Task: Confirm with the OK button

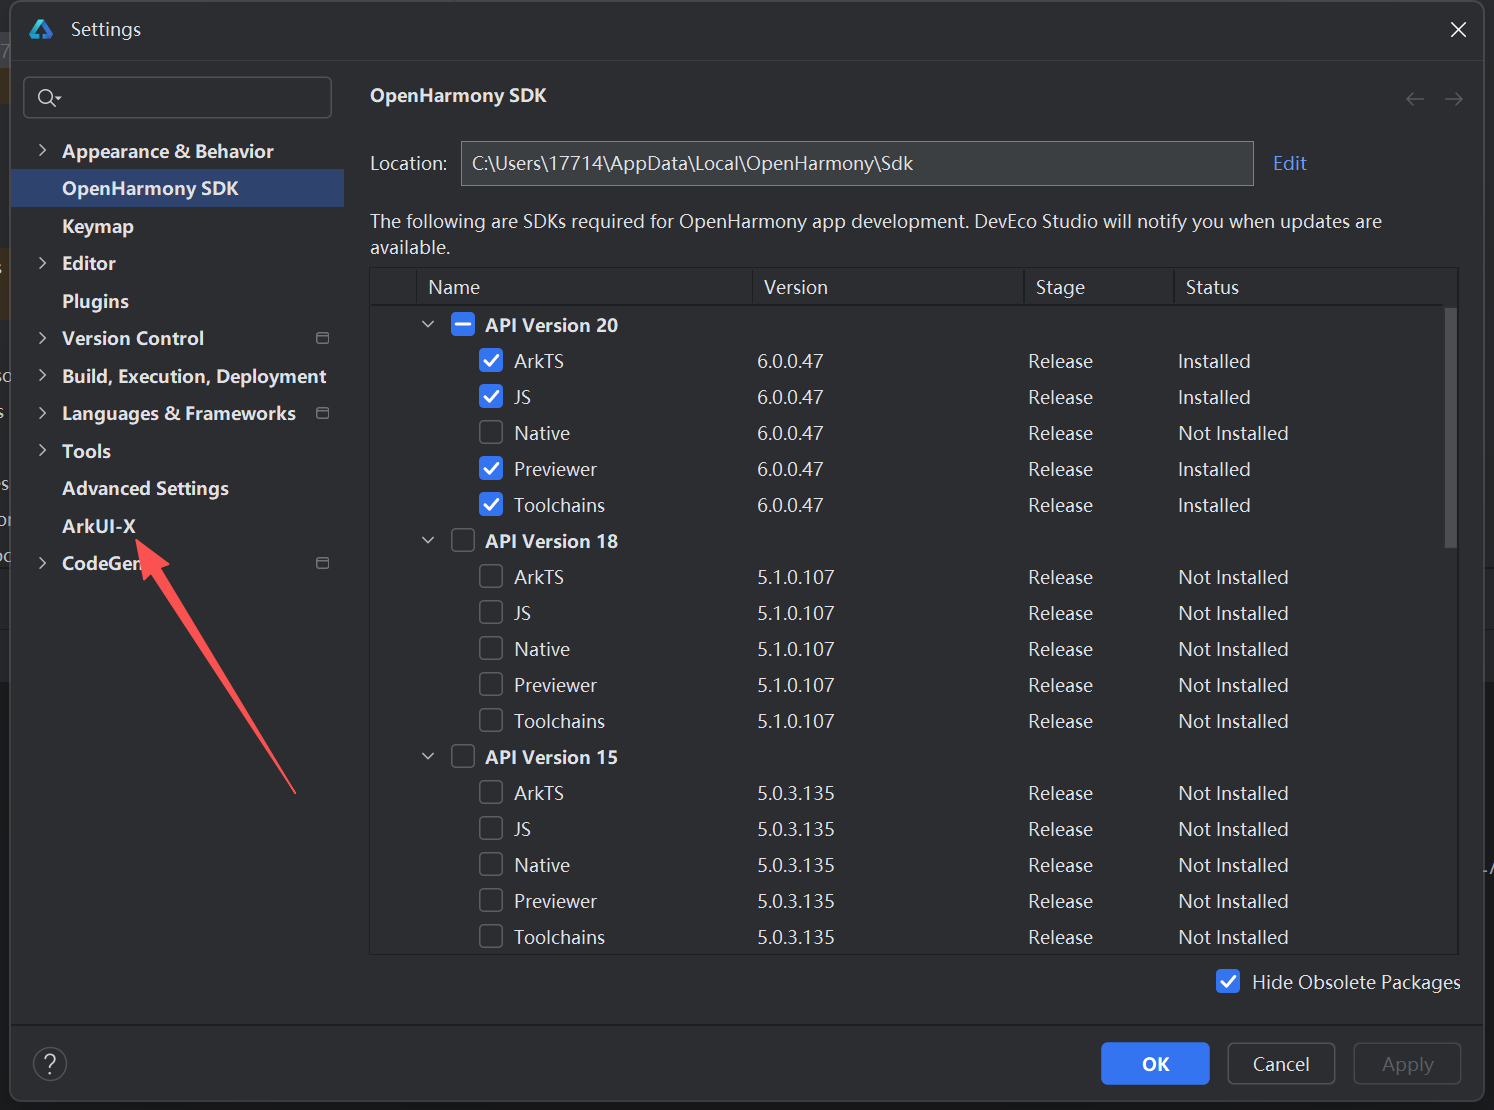Action: (x=1155, y=1064)
